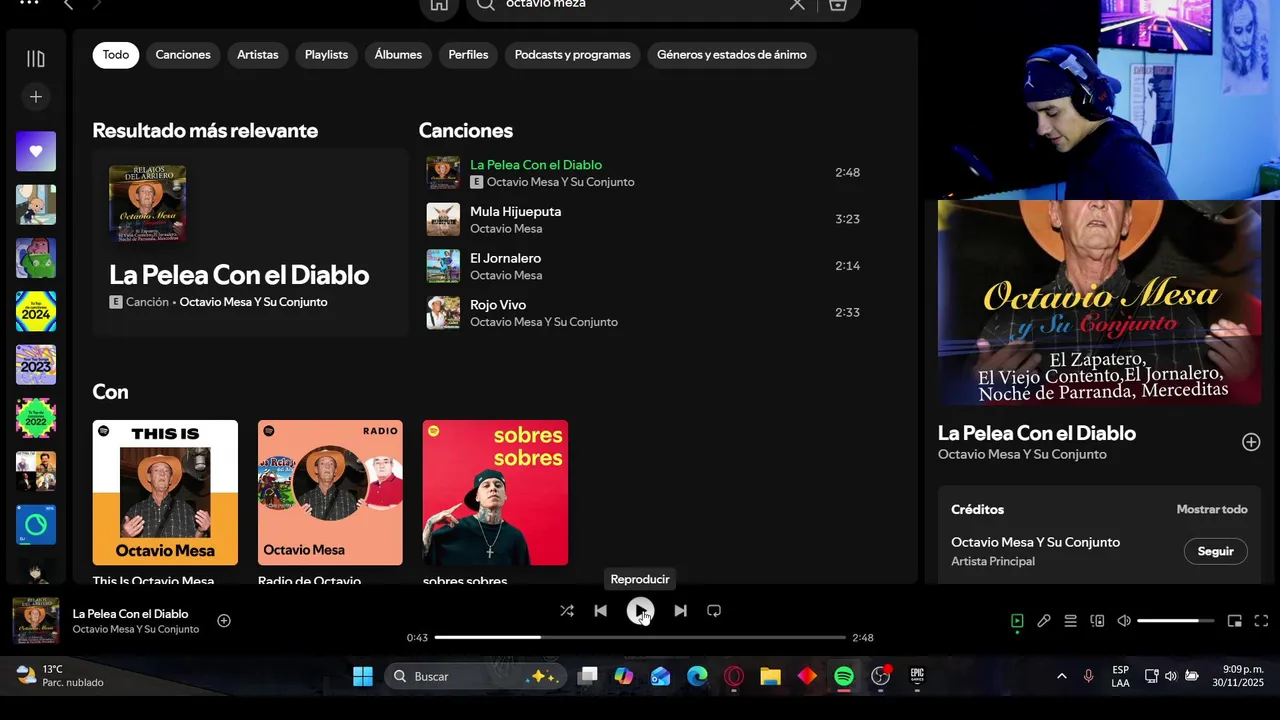Open now playing album art thumbnail
This screenshot has width=1280, height=720.
pyautogui.click(x=36, y=621)
